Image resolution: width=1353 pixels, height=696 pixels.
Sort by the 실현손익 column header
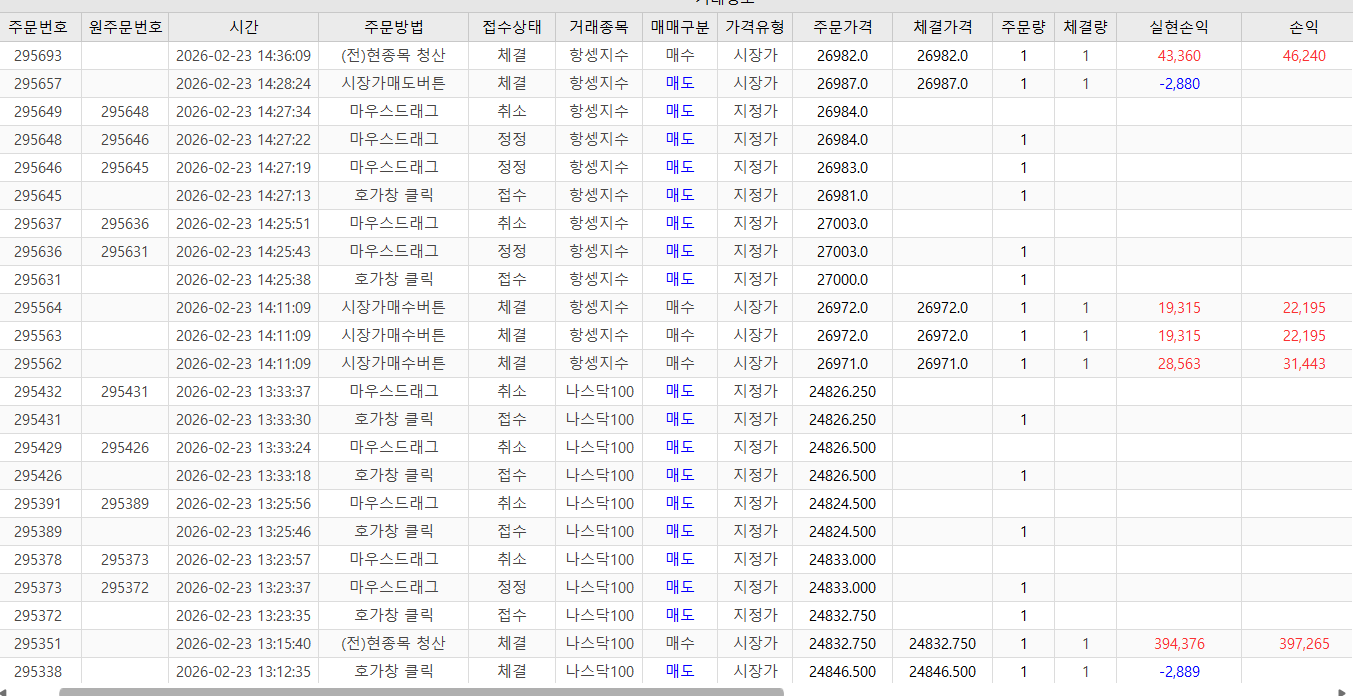pos(1179,27)
